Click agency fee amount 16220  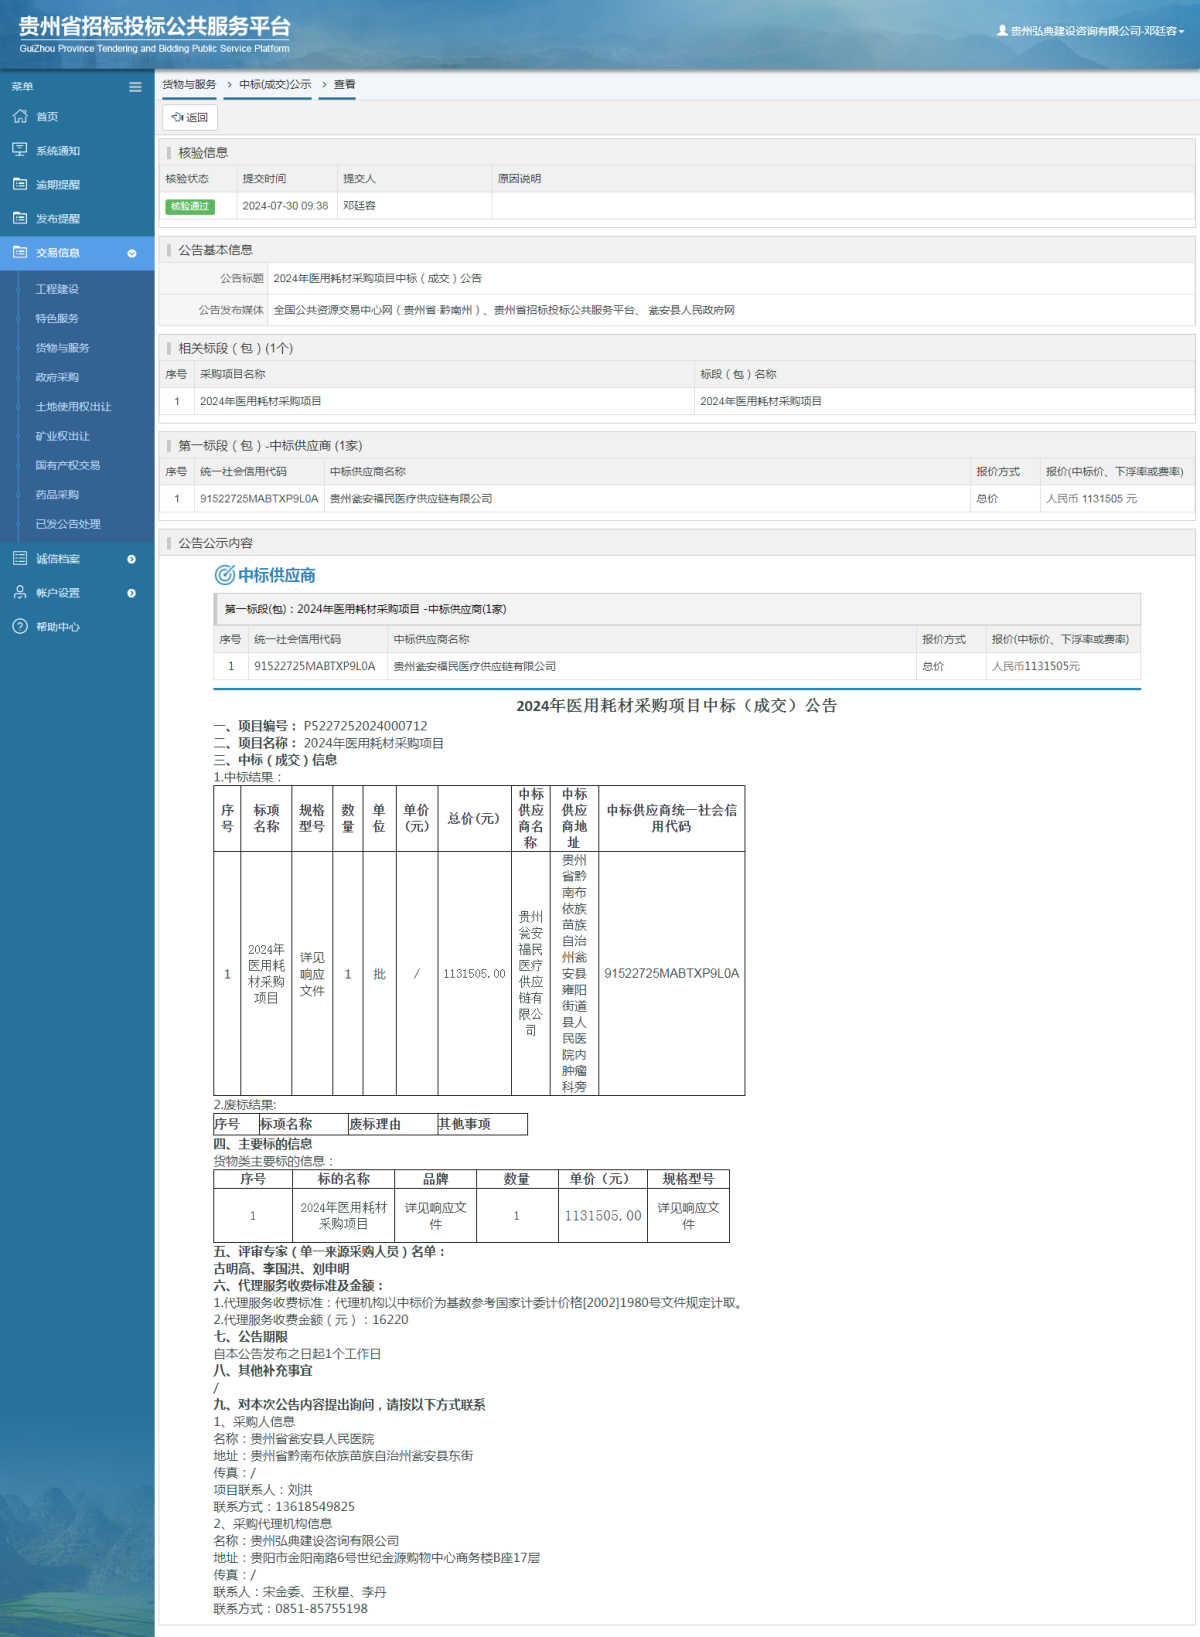tap(390, 1320)
